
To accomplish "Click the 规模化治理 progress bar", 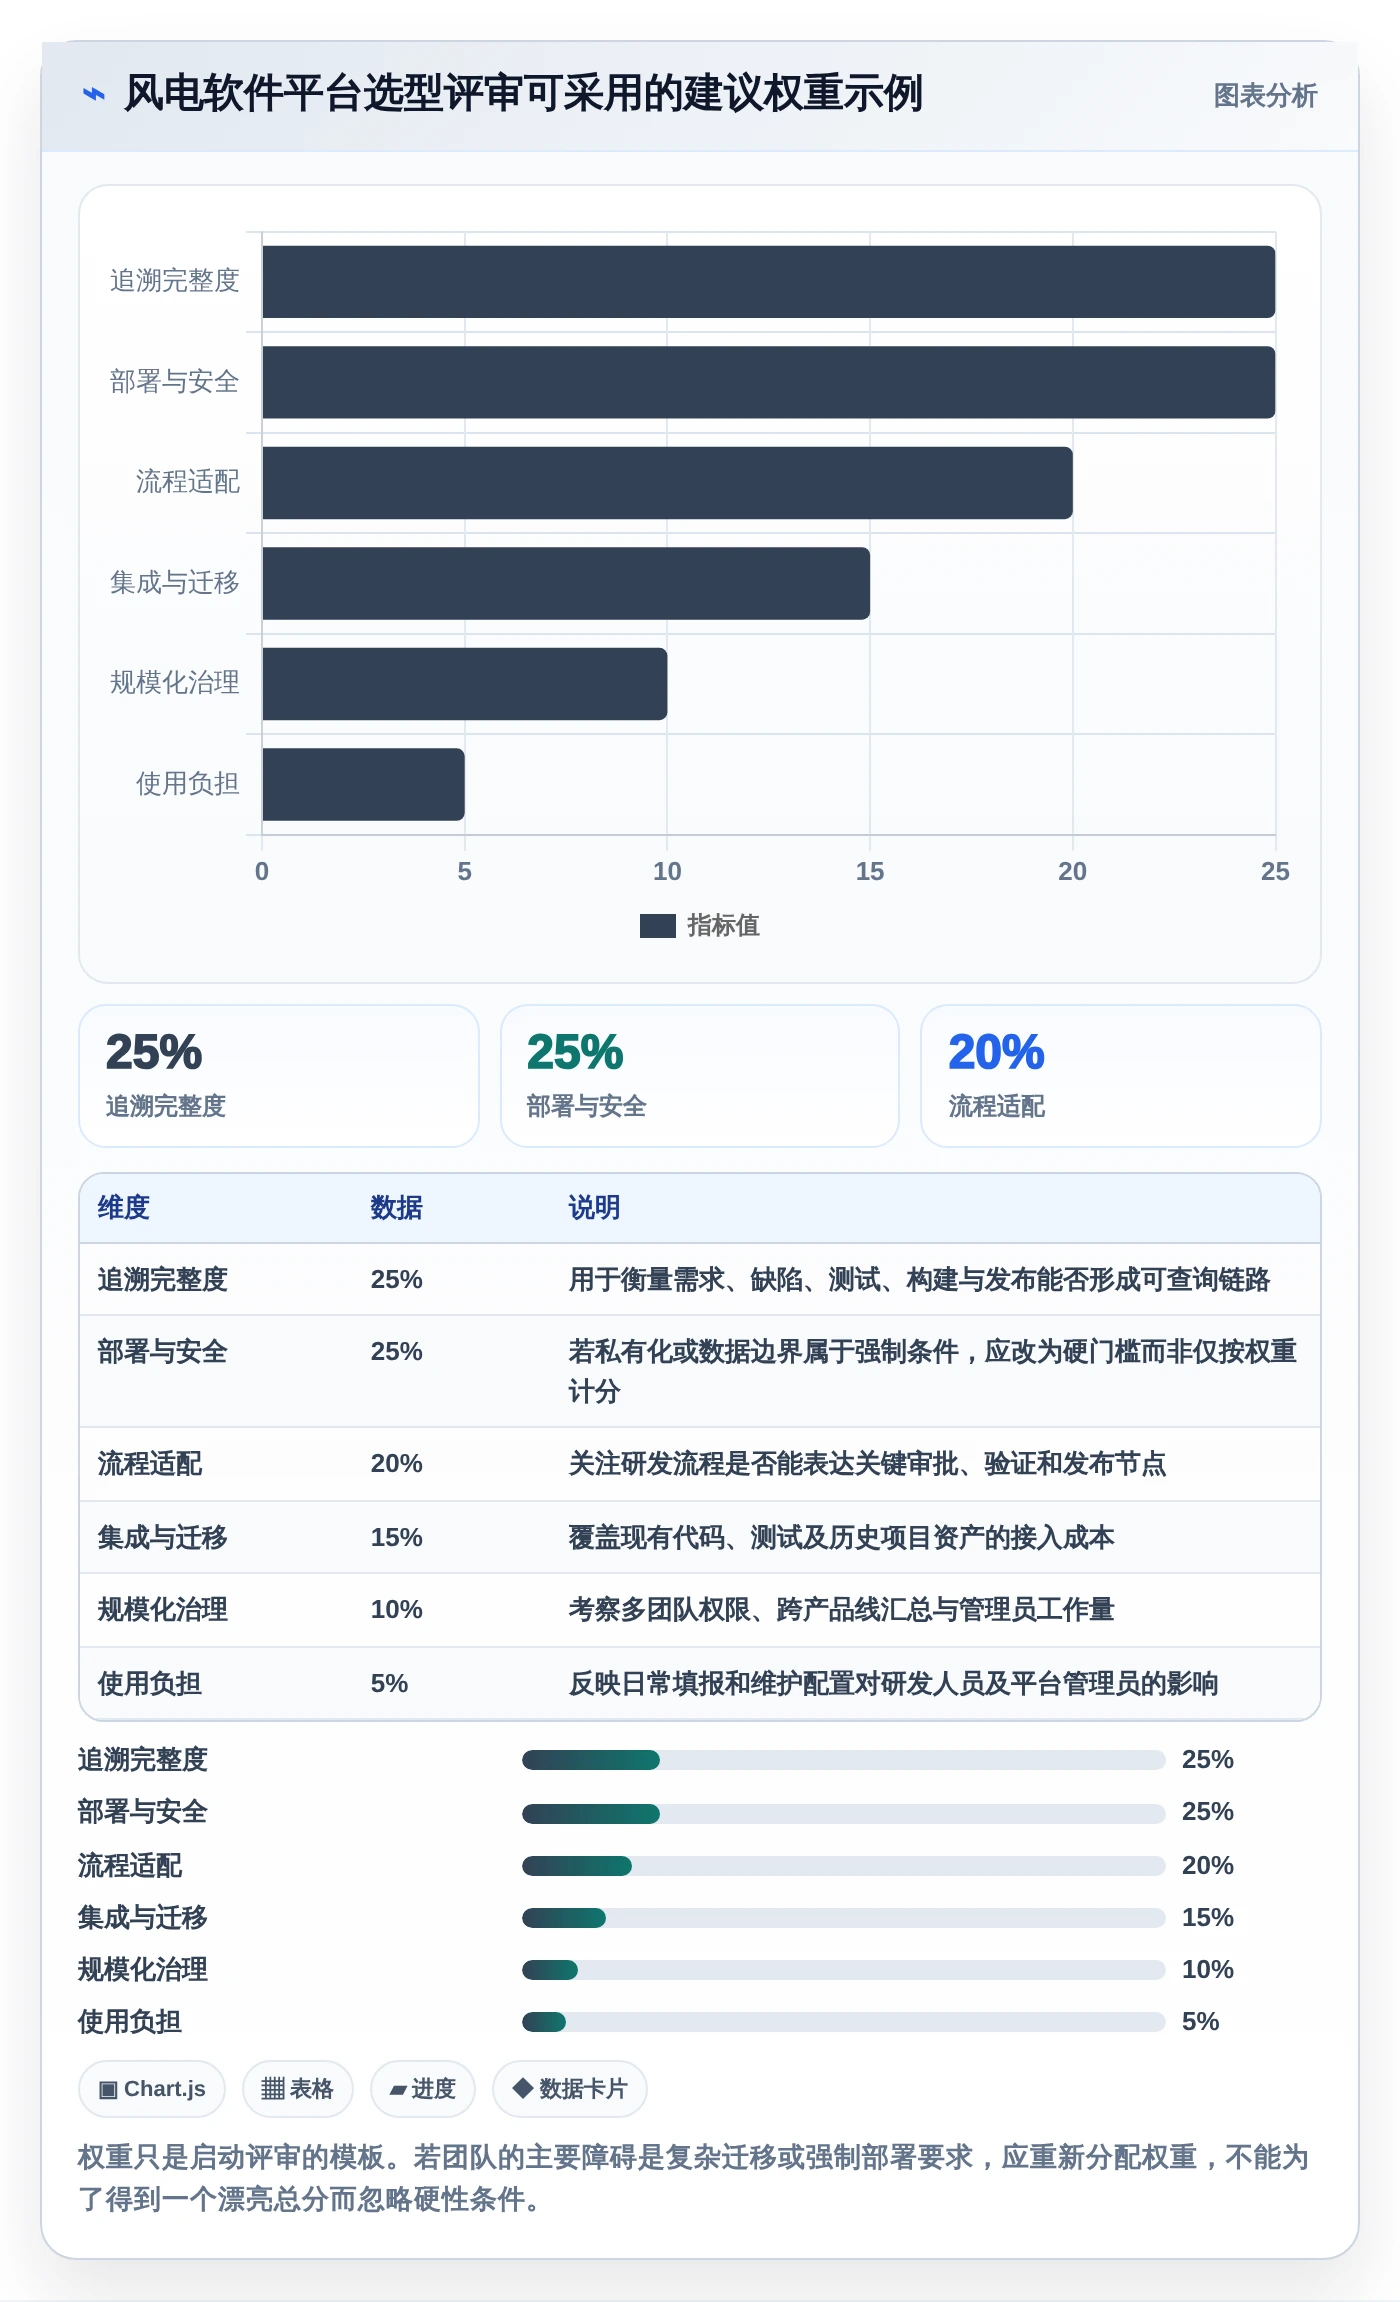I will coord(844,1970).
